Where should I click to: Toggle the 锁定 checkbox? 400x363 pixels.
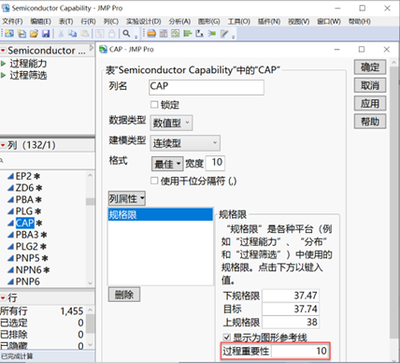point(154,105)
